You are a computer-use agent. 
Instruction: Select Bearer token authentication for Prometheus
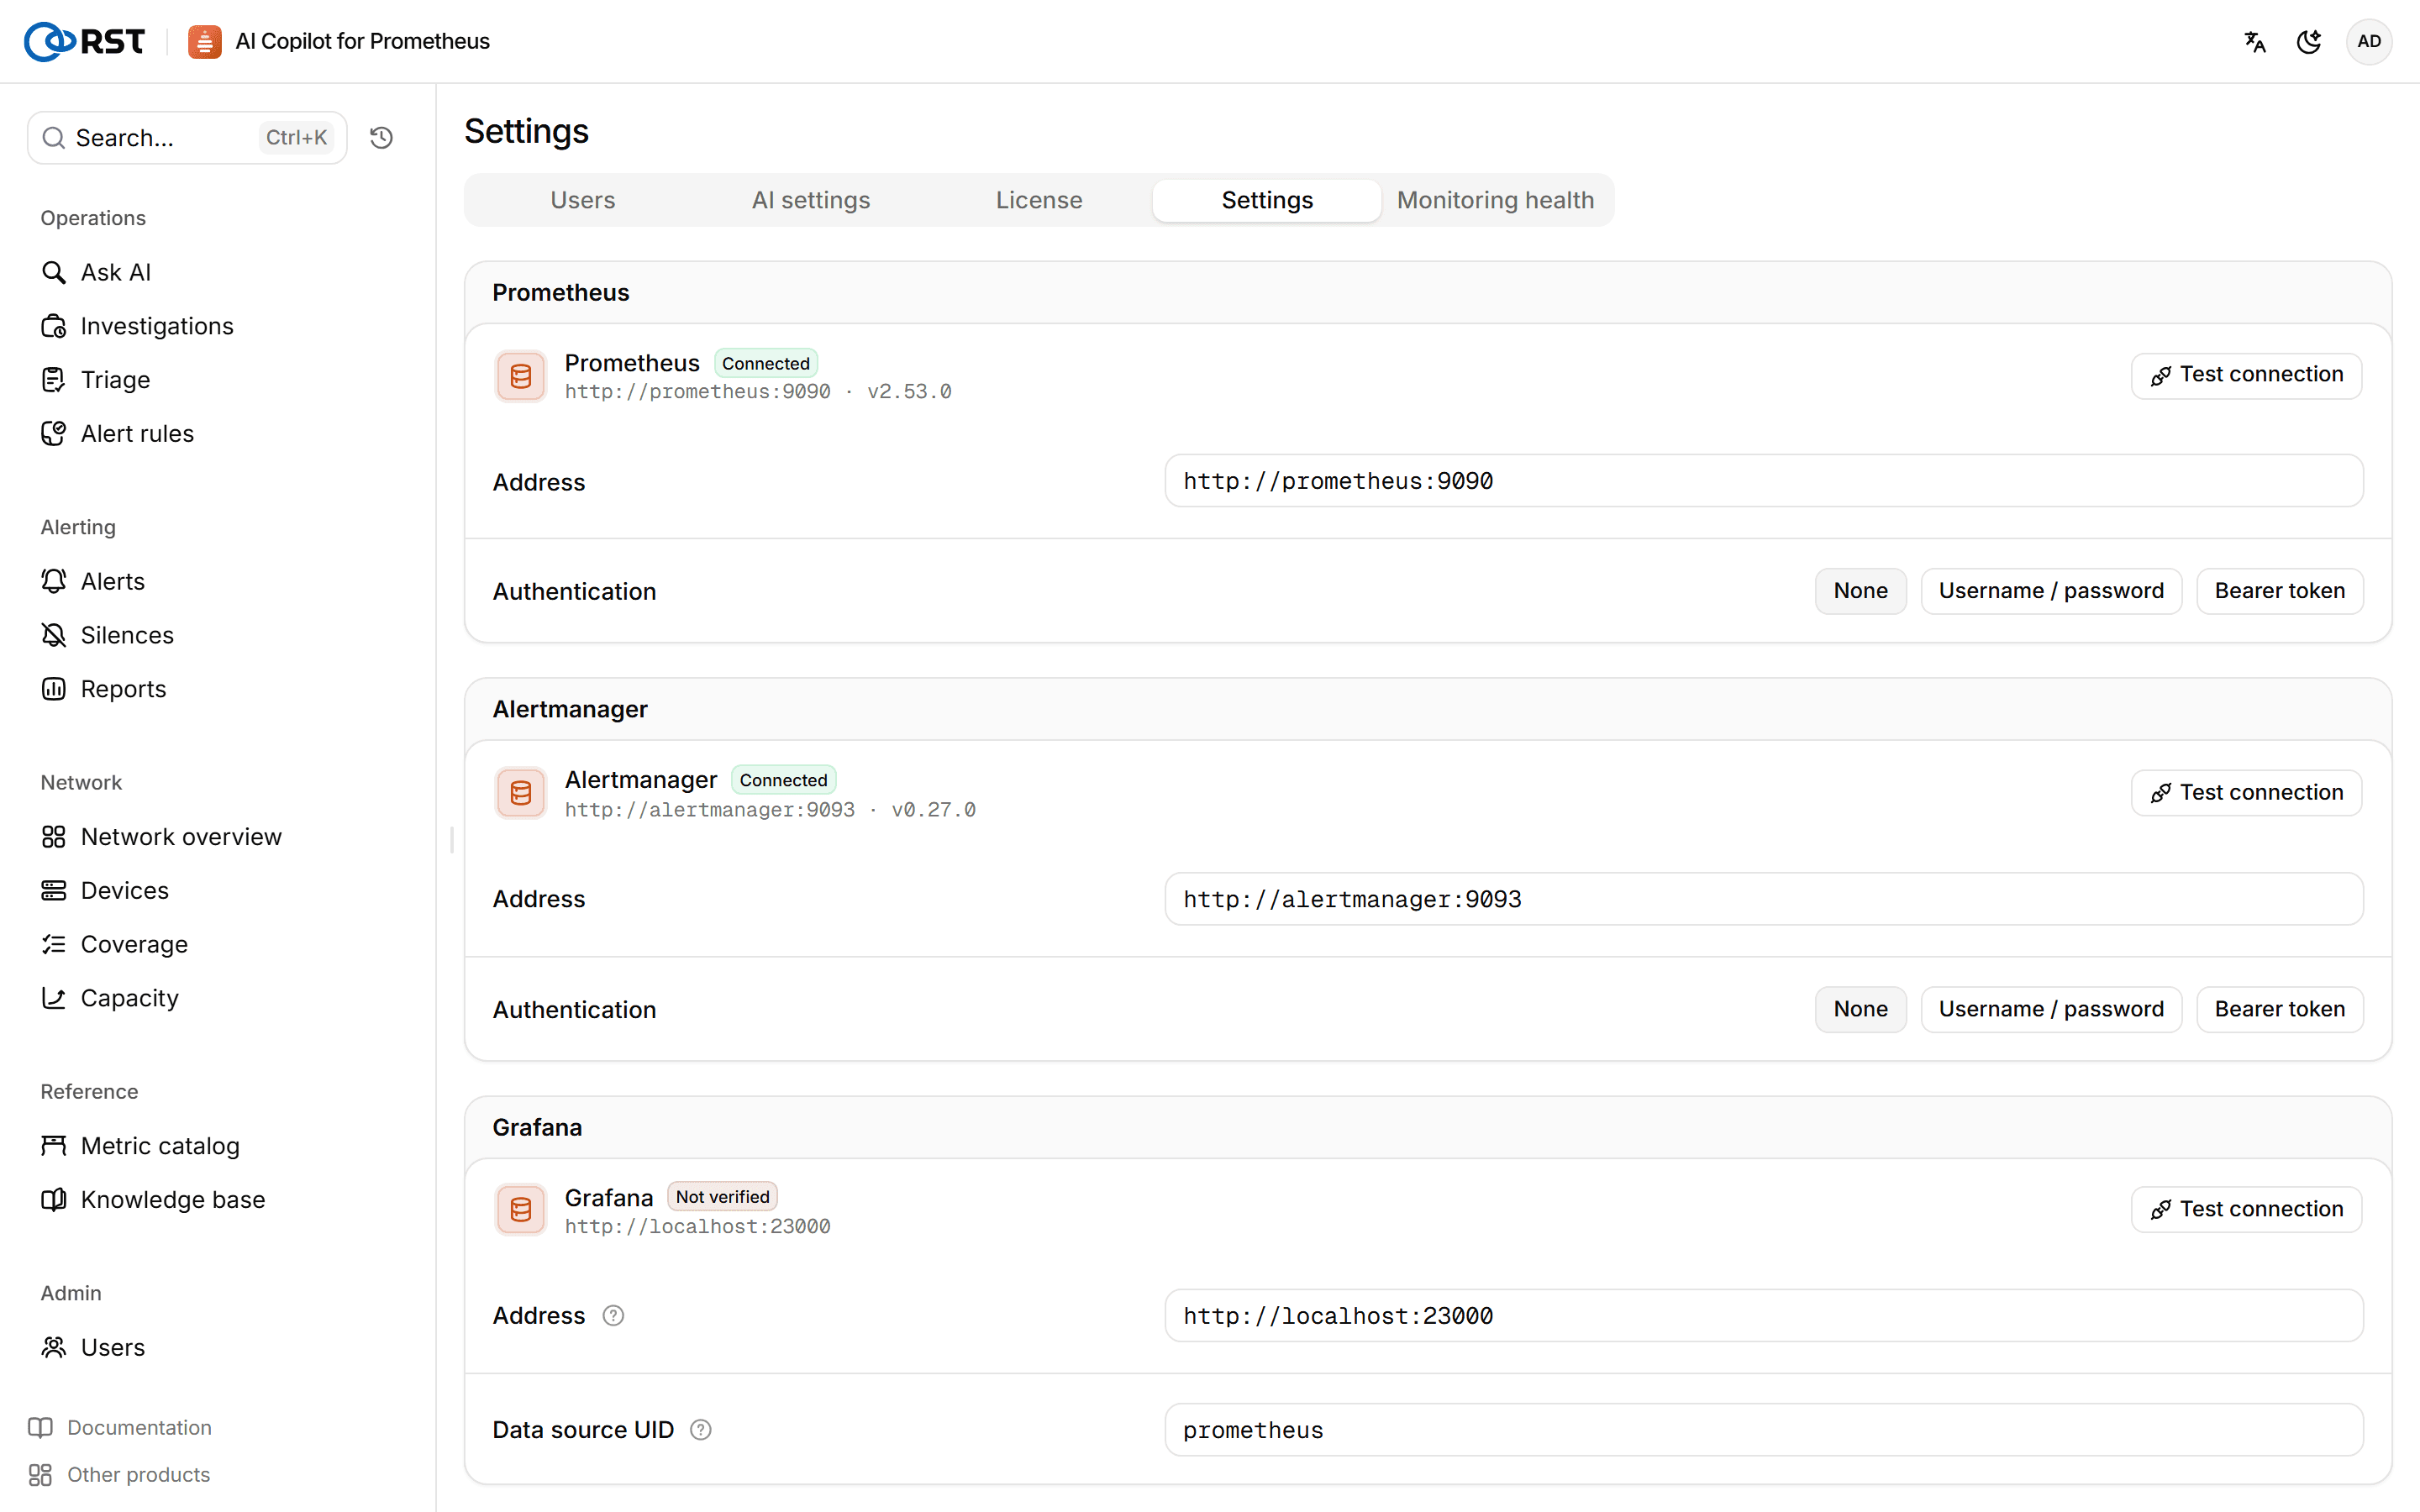click(x=2279, y=591)
